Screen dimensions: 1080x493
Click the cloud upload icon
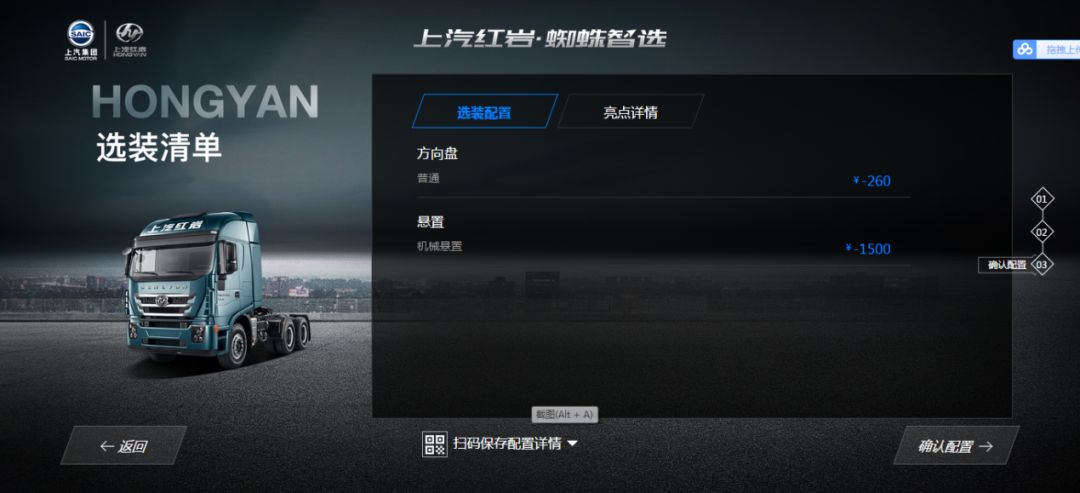(1025, 50)
